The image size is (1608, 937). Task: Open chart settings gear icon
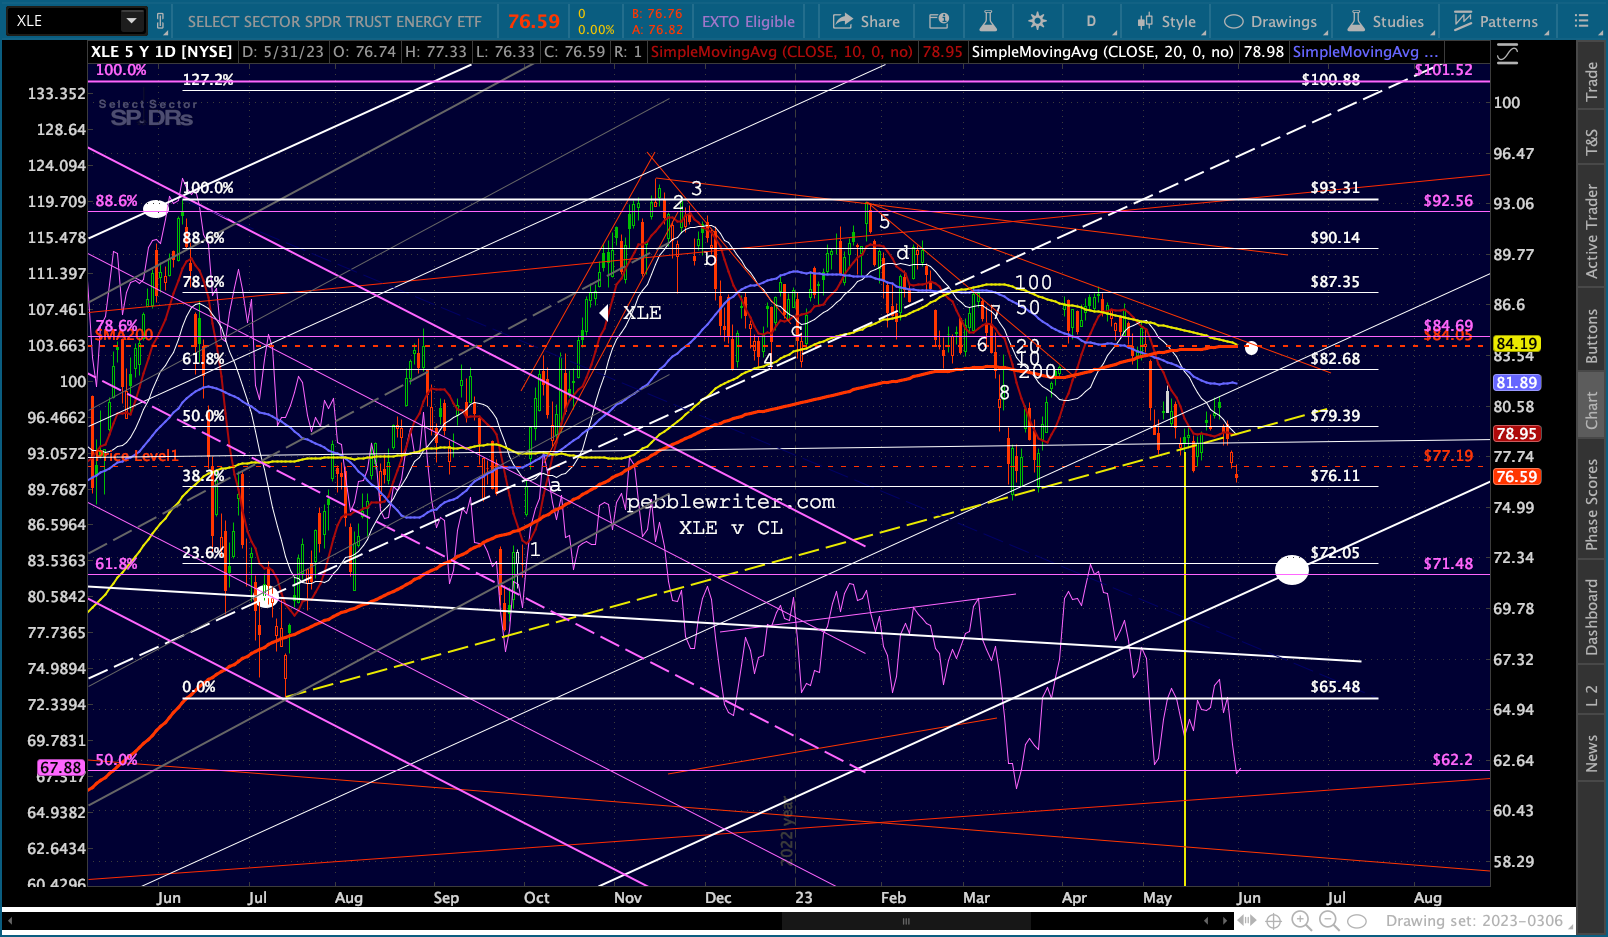coord(1037,21)
